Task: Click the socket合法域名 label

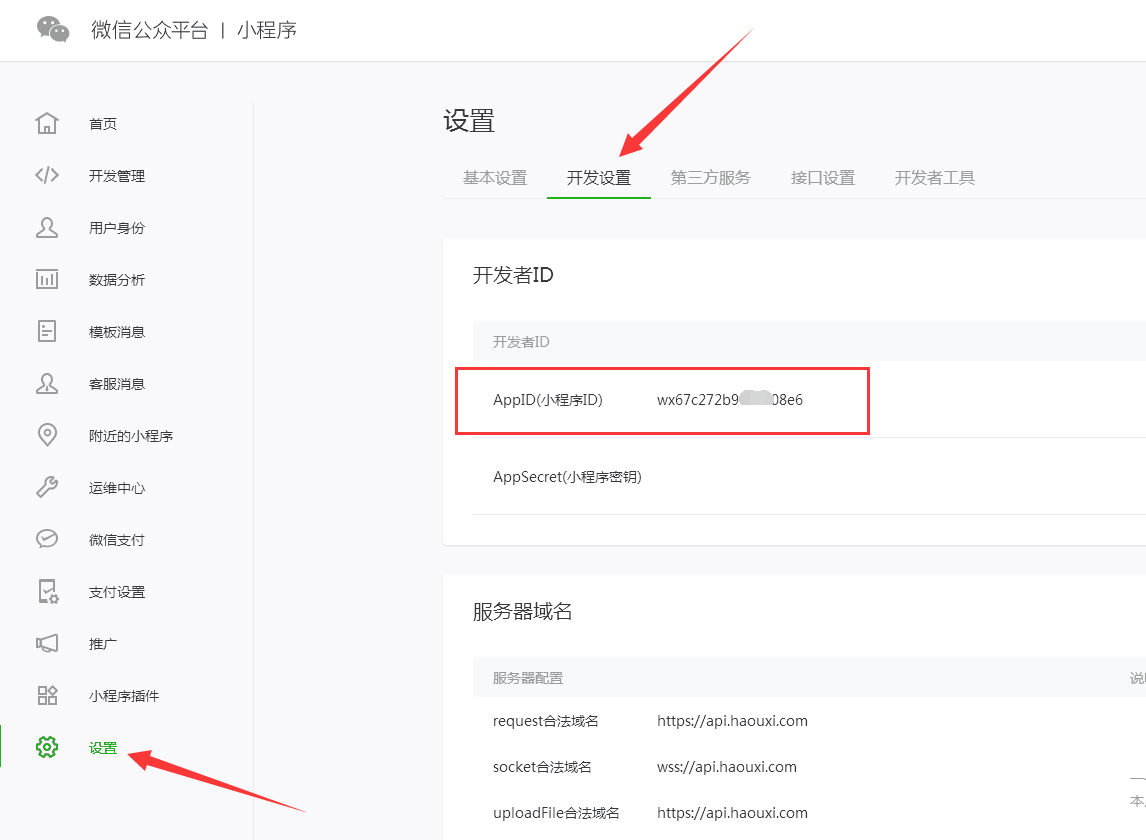Action: tap(542, 767)
